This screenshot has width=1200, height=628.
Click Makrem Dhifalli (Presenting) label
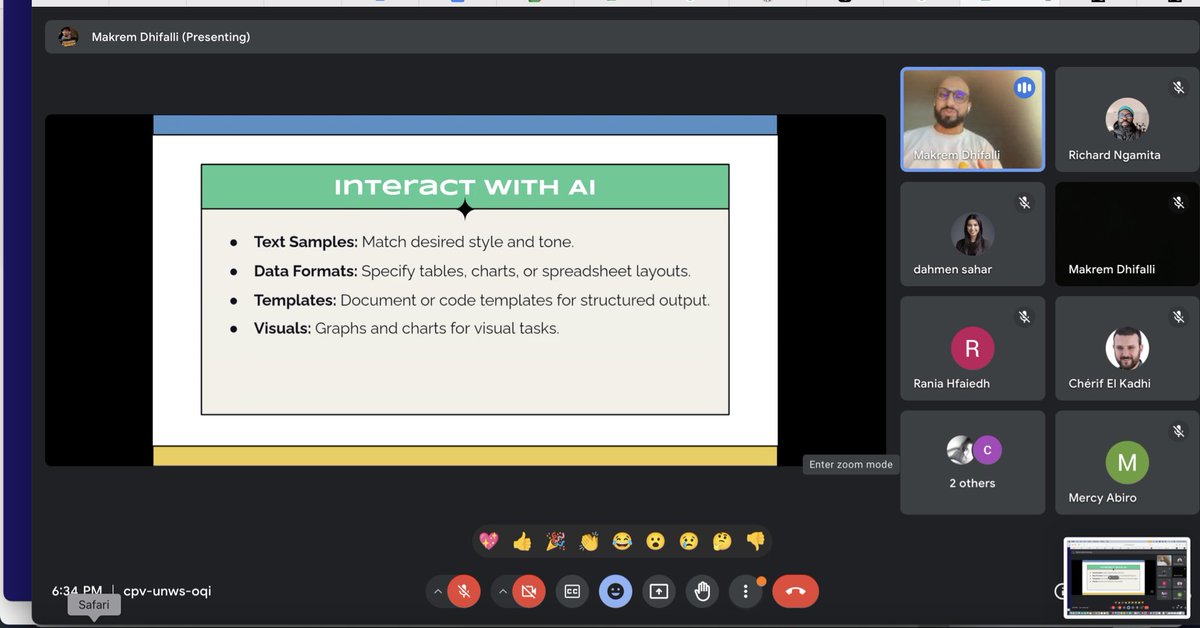[x=171, y=37]
